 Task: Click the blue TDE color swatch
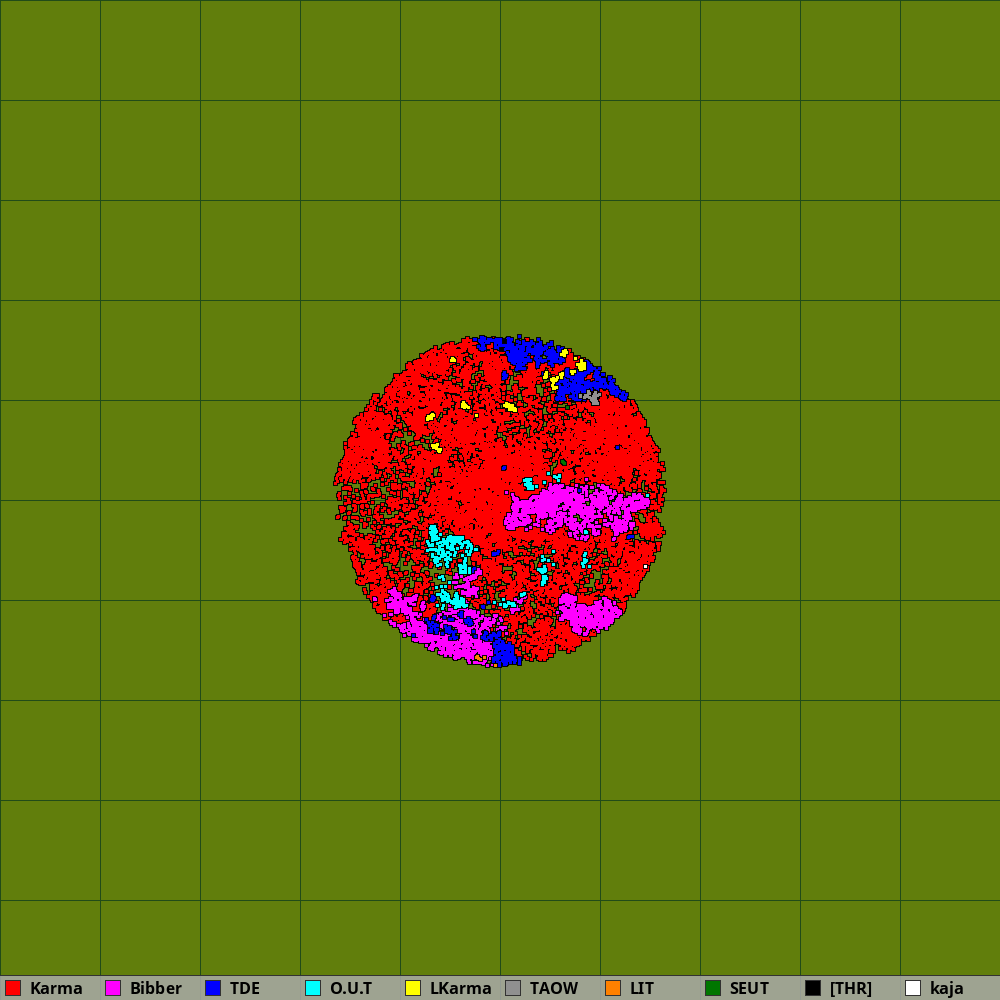click(x=213, y=988)
